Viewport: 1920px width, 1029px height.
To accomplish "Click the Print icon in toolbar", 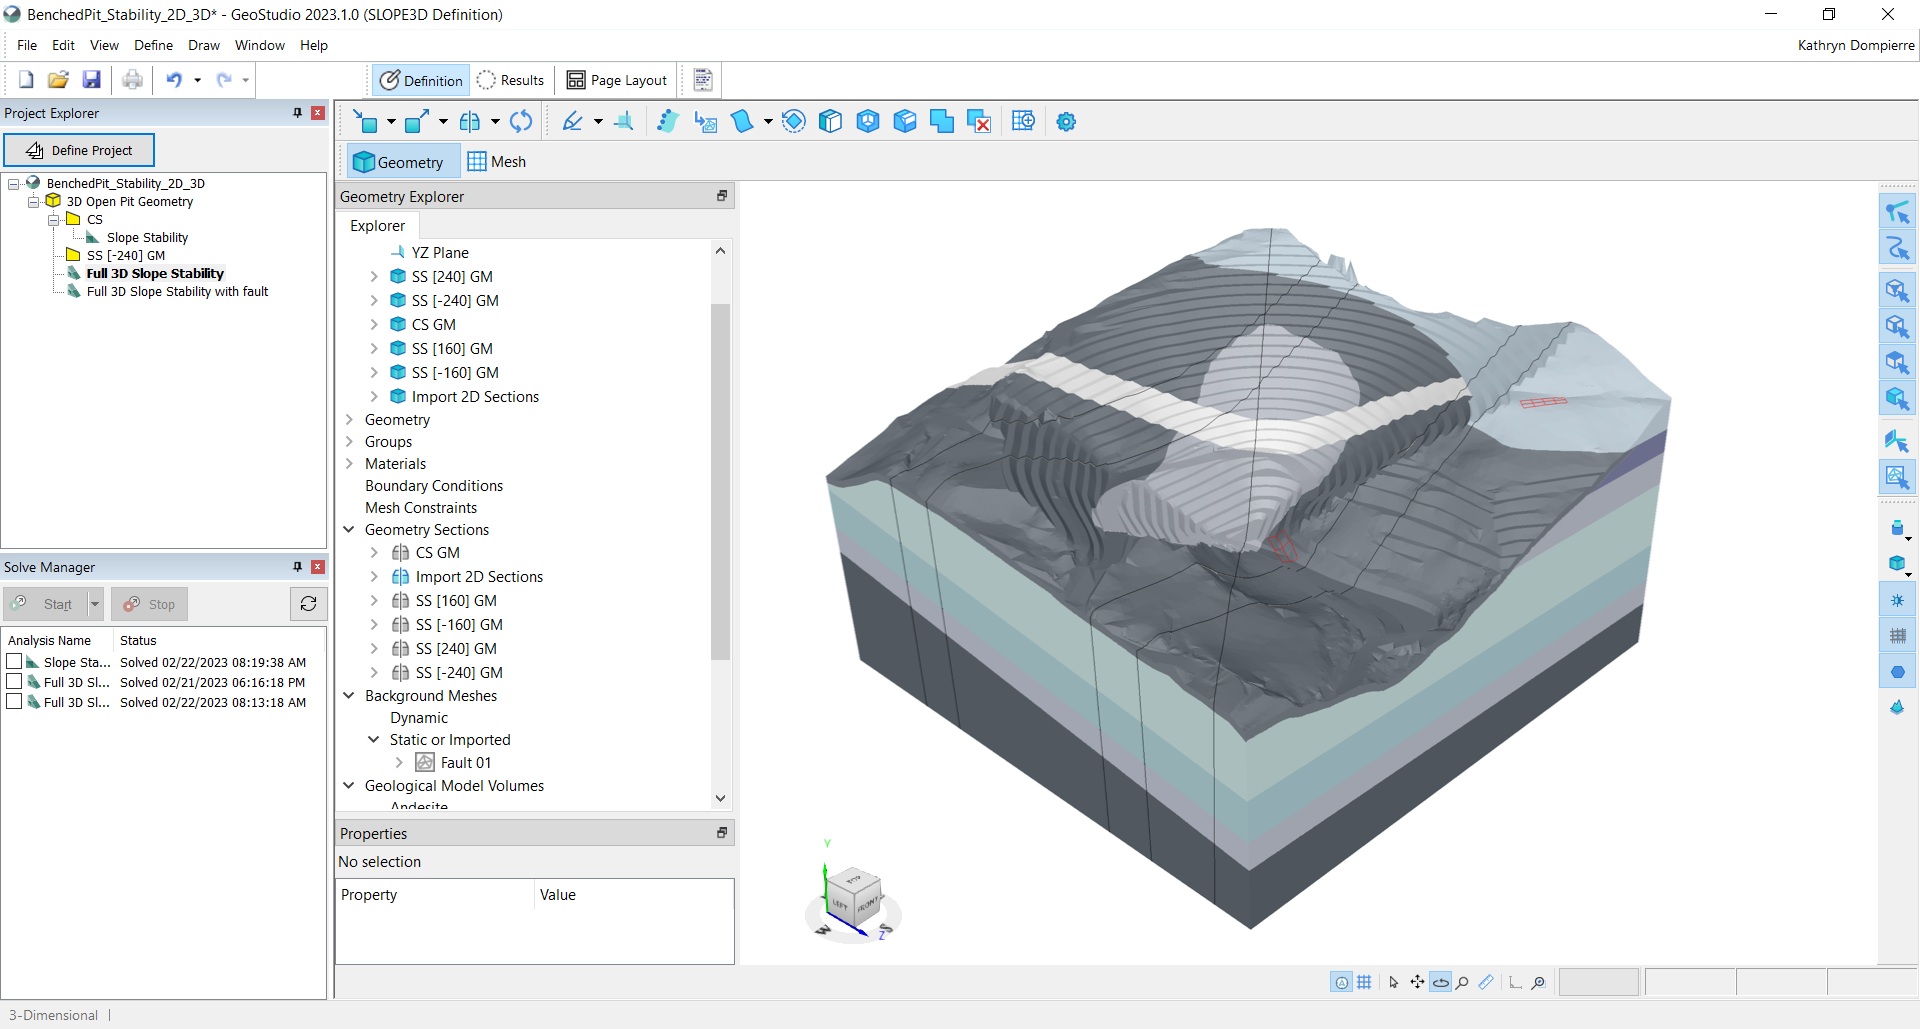I will [132, 80].
